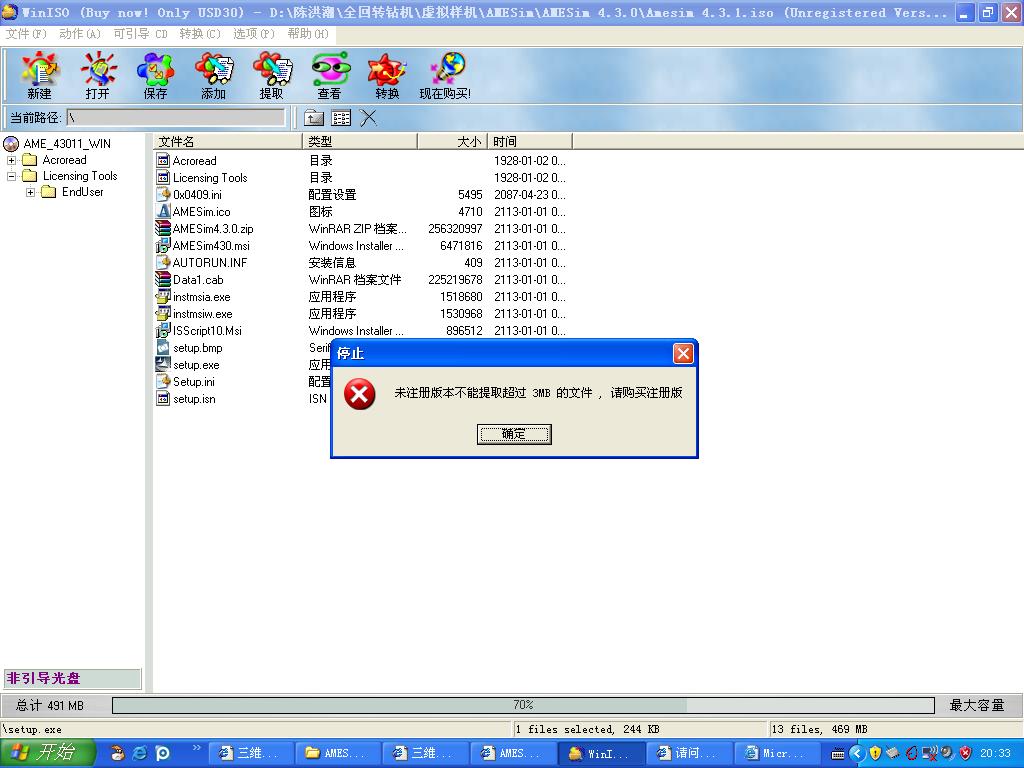
Task: Click the 查看 (View) toolbar icon
Action: [329, 75]
